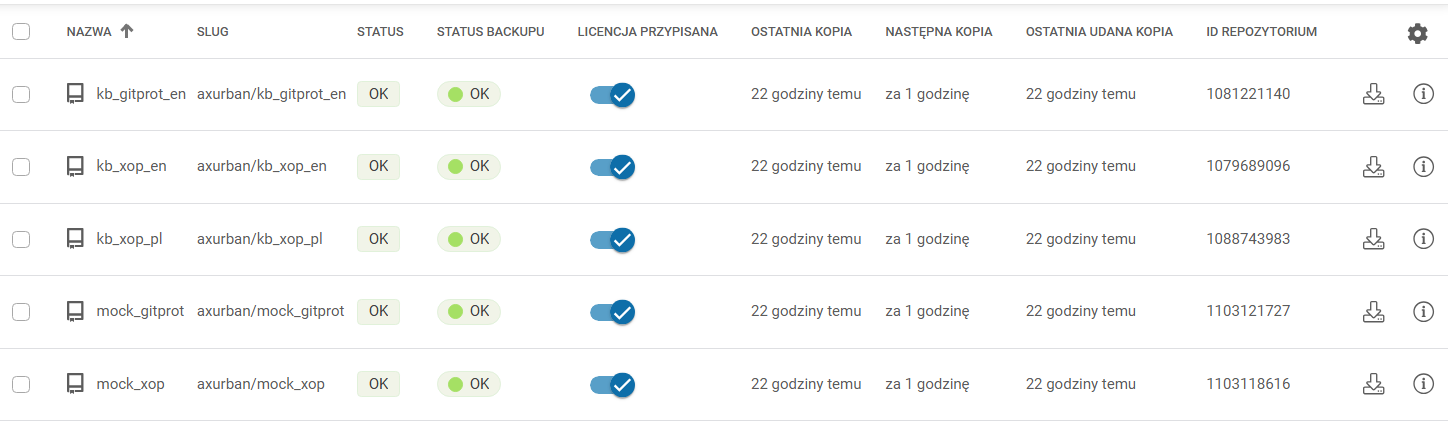
Task: Toggle license switch for kb_xop_pl
Action: (x=612, y=240)
